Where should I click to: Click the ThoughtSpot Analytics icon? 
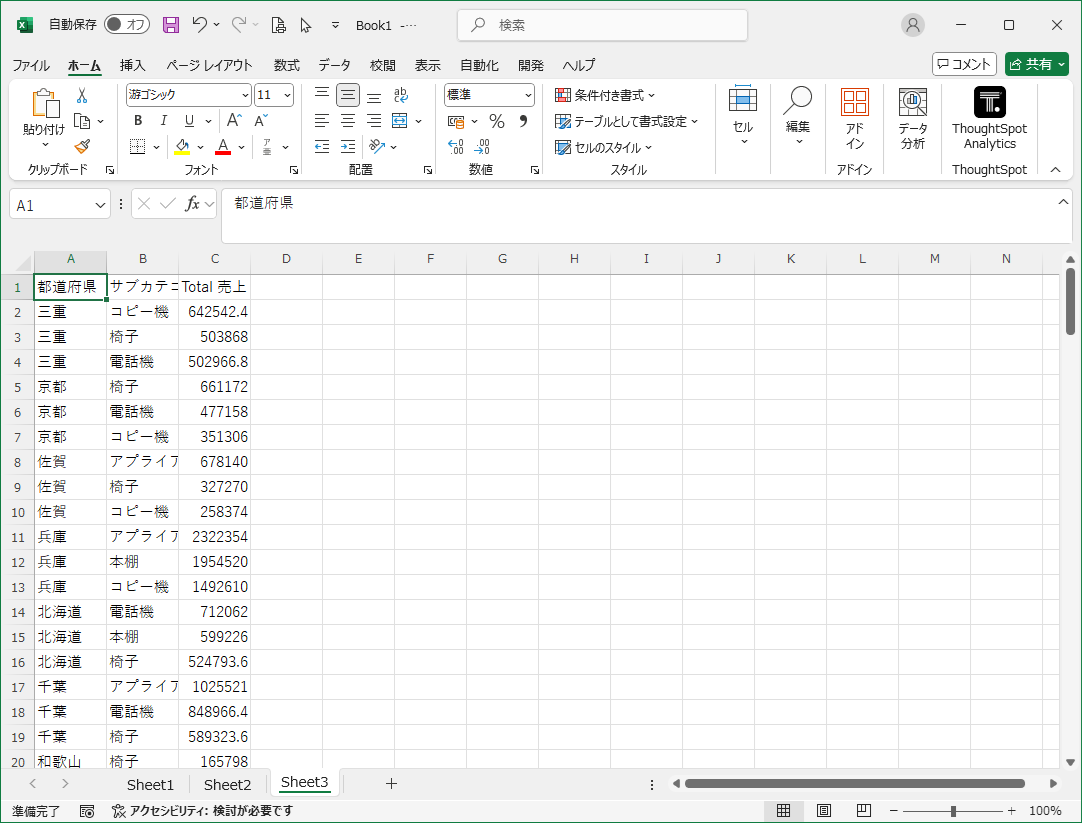(989, 102)
